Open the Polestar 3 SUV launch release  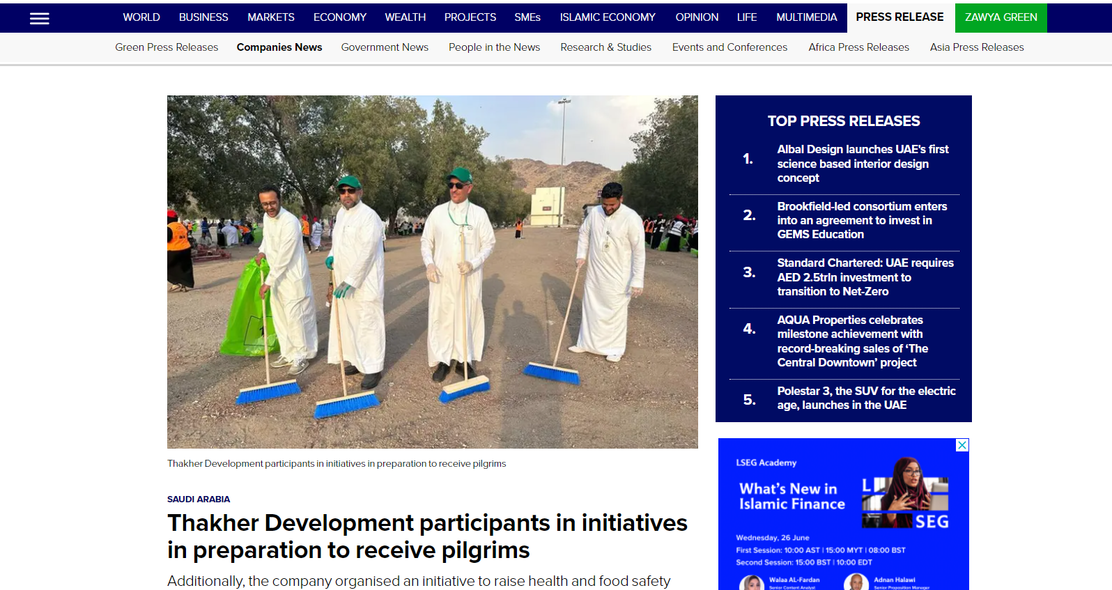tap(866, 398)
